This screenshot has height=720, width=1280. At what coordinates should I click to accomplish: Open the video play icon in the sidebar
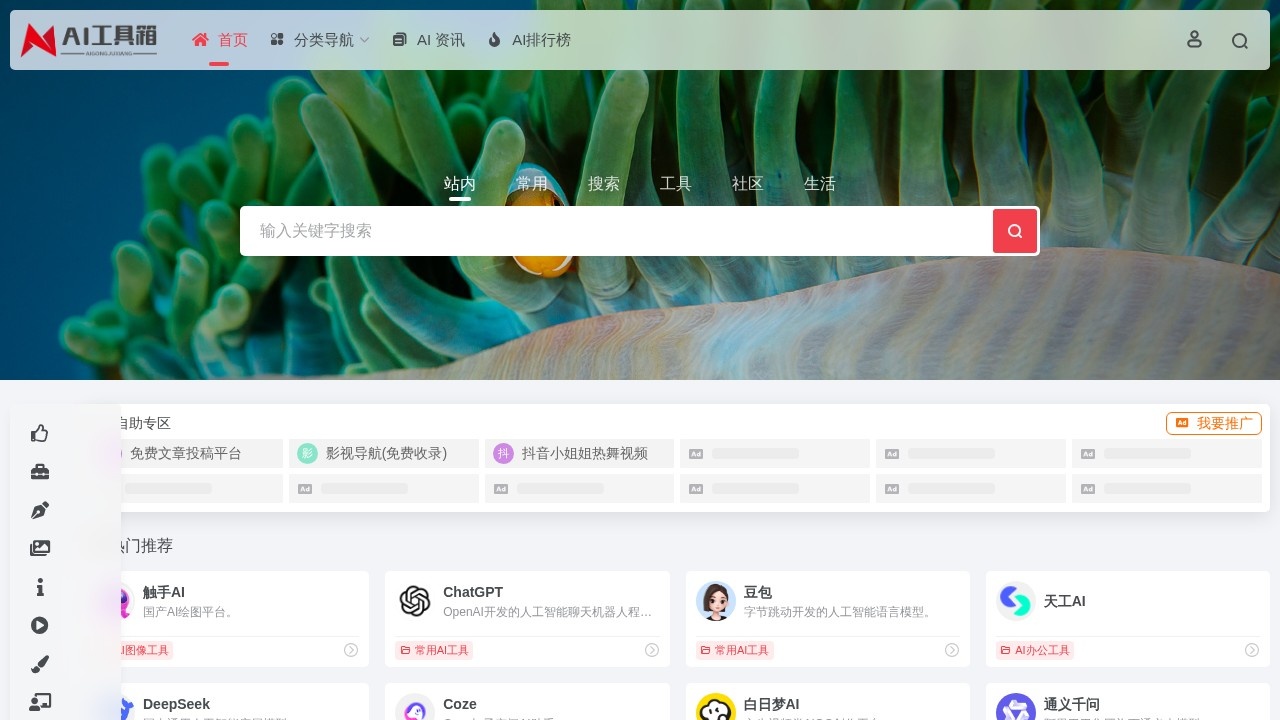pos(40,625)
